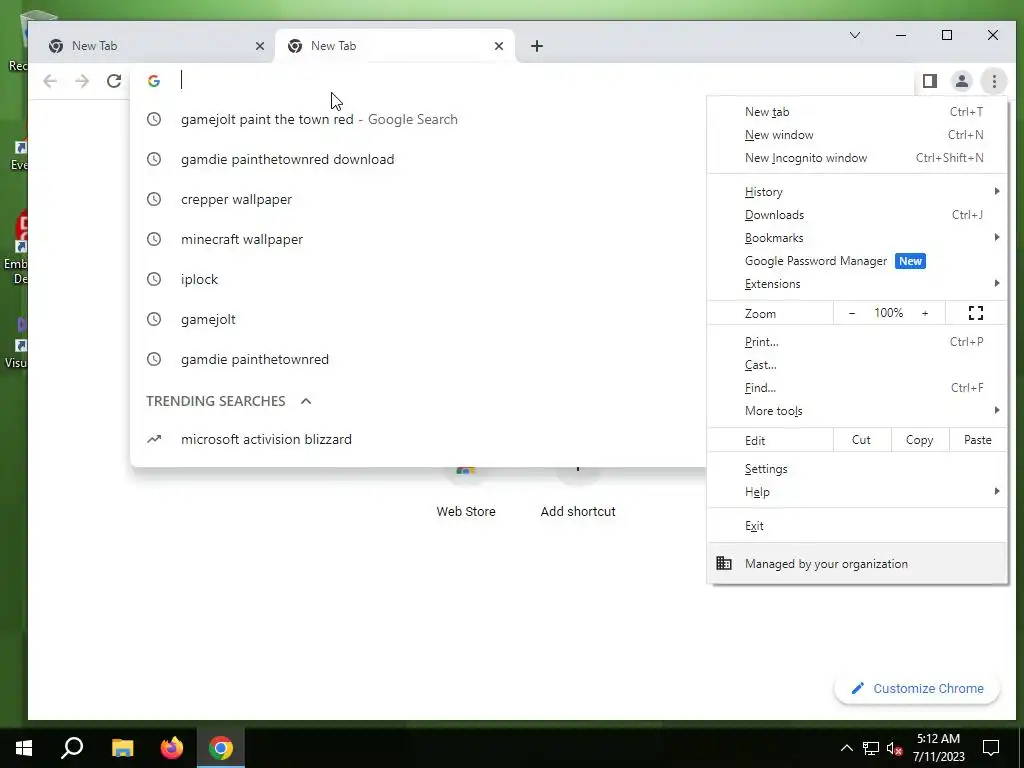1024x768 pixels.
Task: Click taskbar clock showing 5:12 AM
Action: (938, 748)
